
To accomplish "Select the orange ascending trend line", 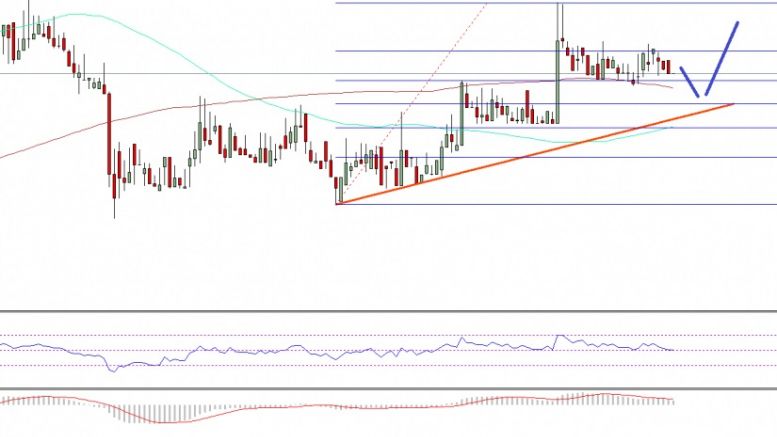I will click(x=535, y=154).
